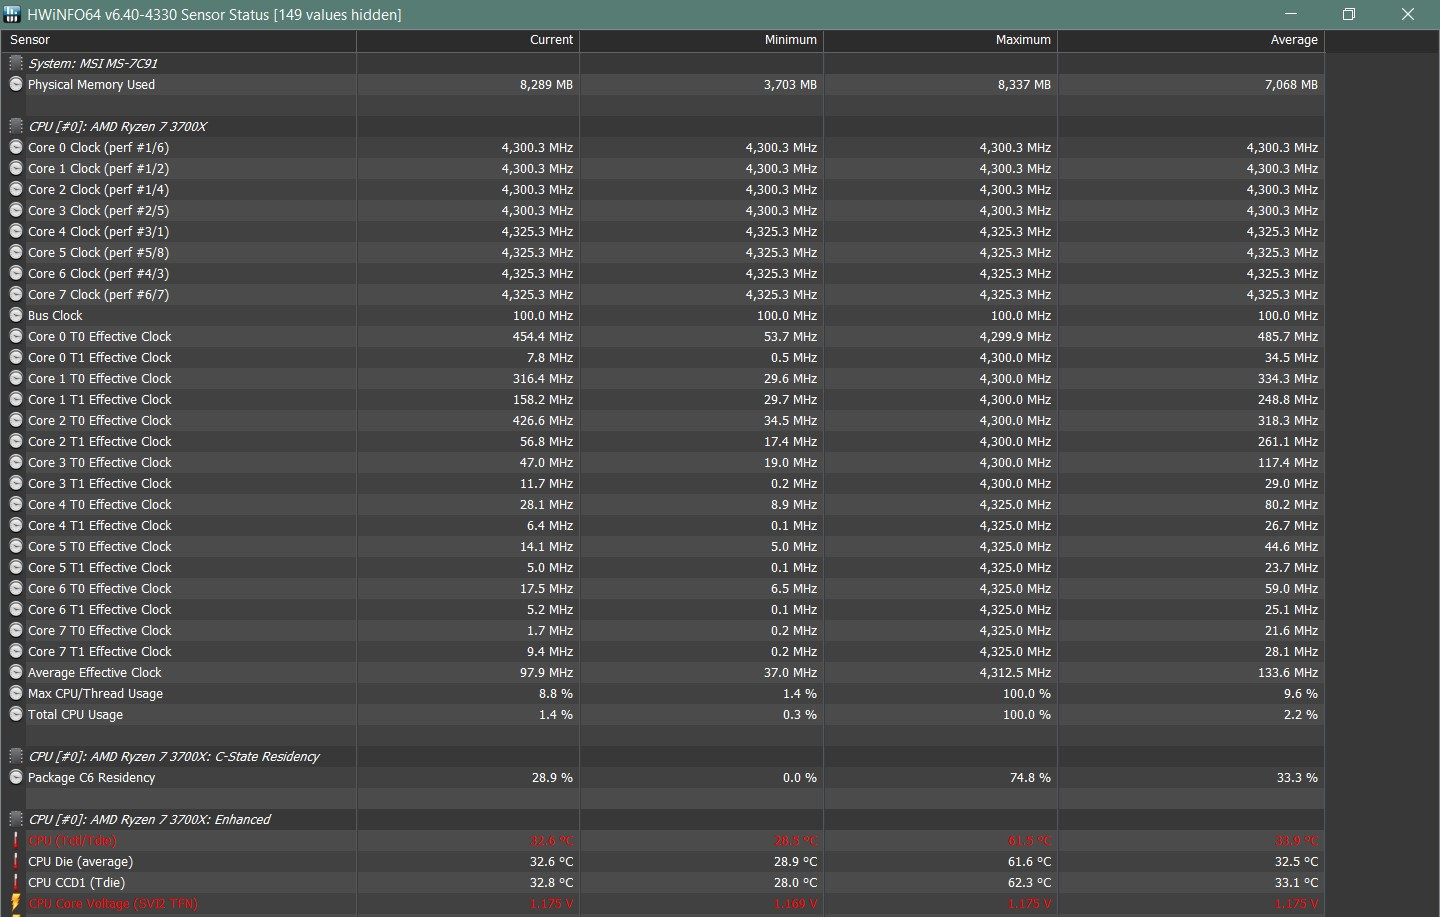Click thermometer icon beside CPU Die (average)

coord(15,861)
